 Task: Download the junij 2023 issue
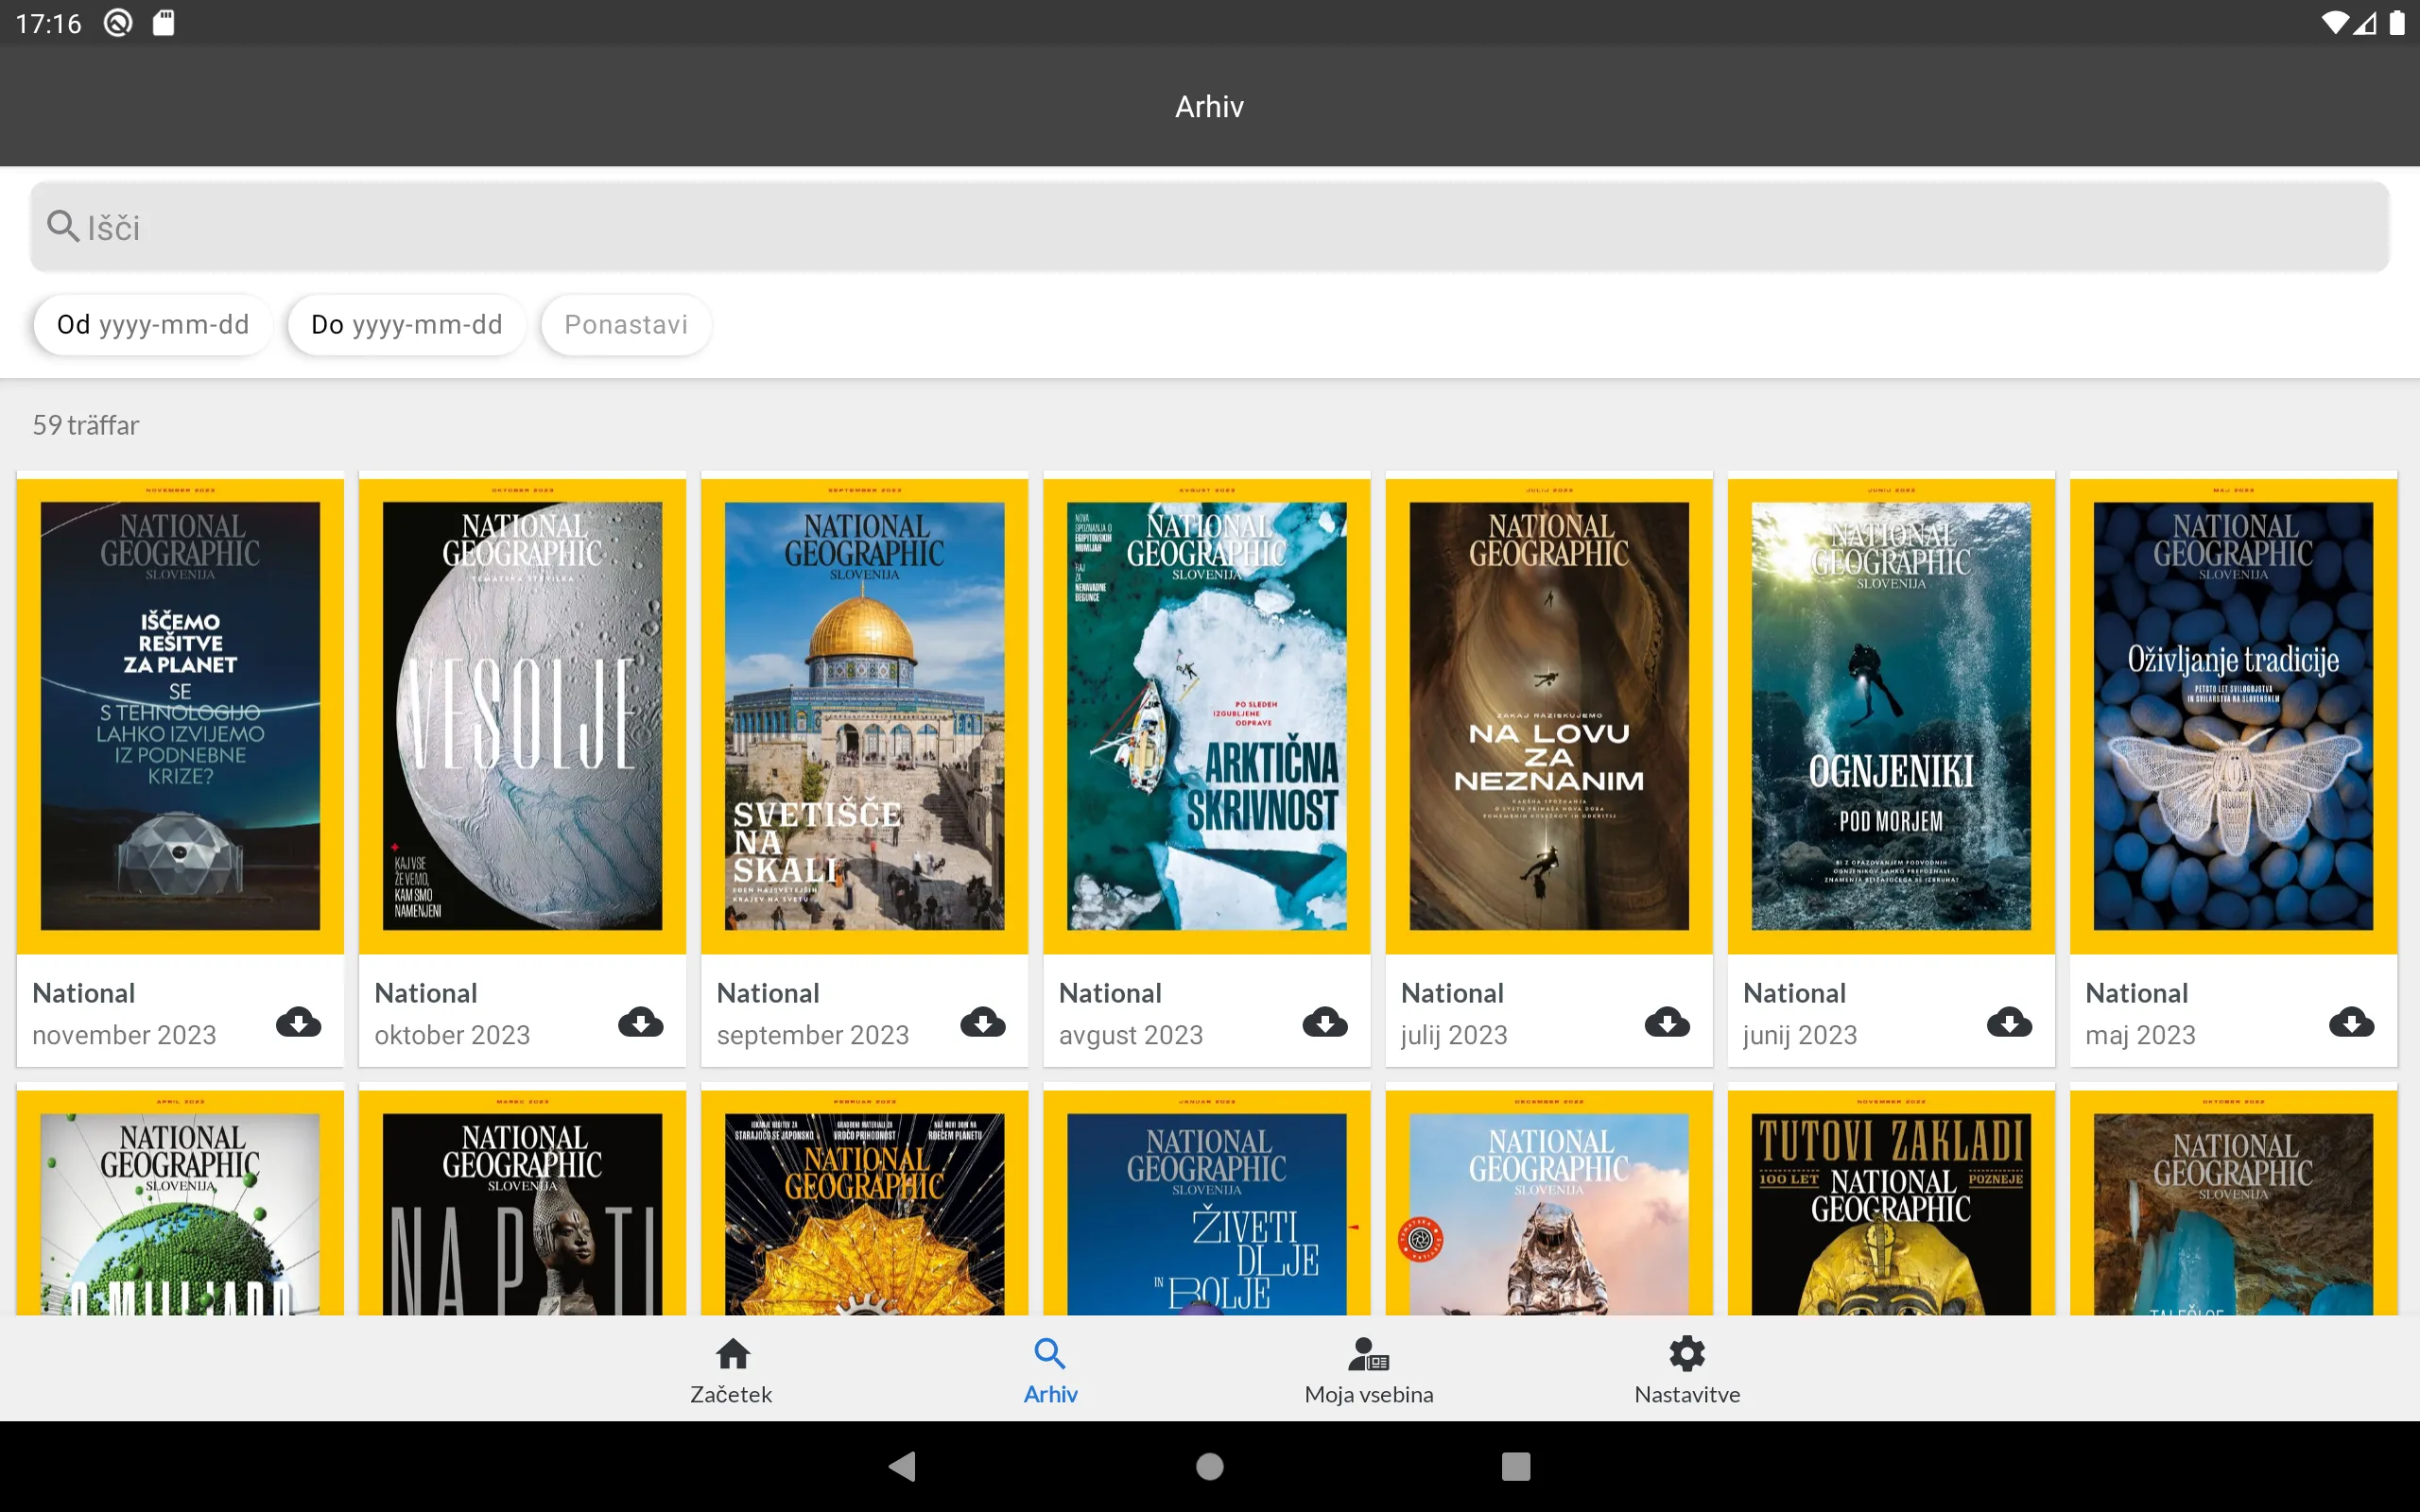2009,1022
